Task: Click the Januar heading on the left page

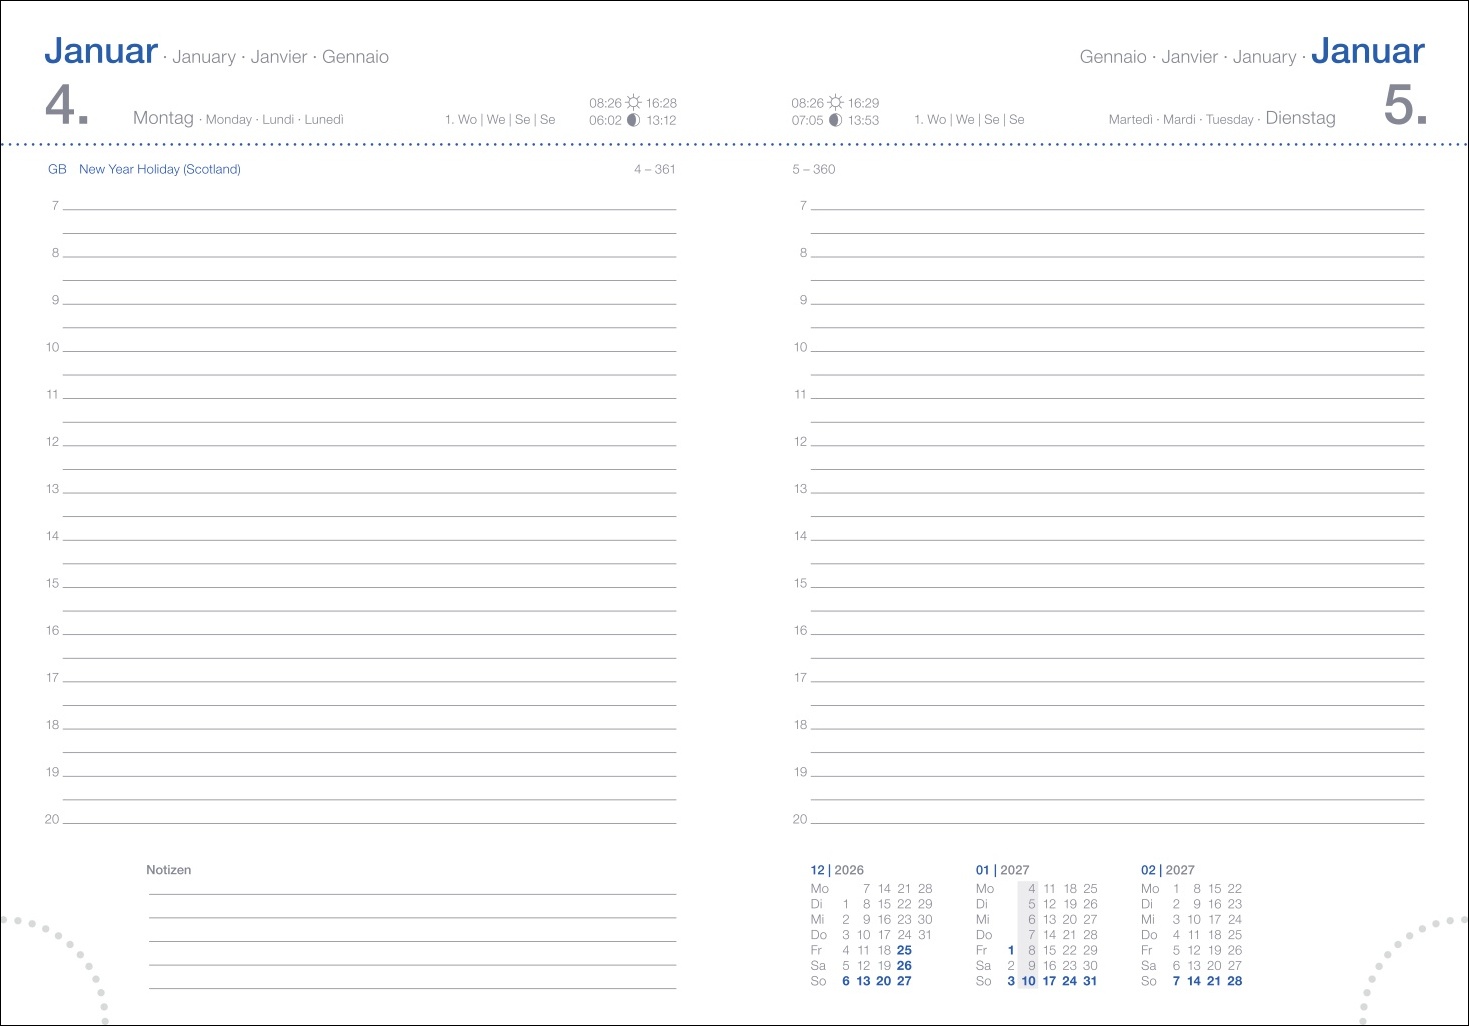Action: (x=101, y=51)
